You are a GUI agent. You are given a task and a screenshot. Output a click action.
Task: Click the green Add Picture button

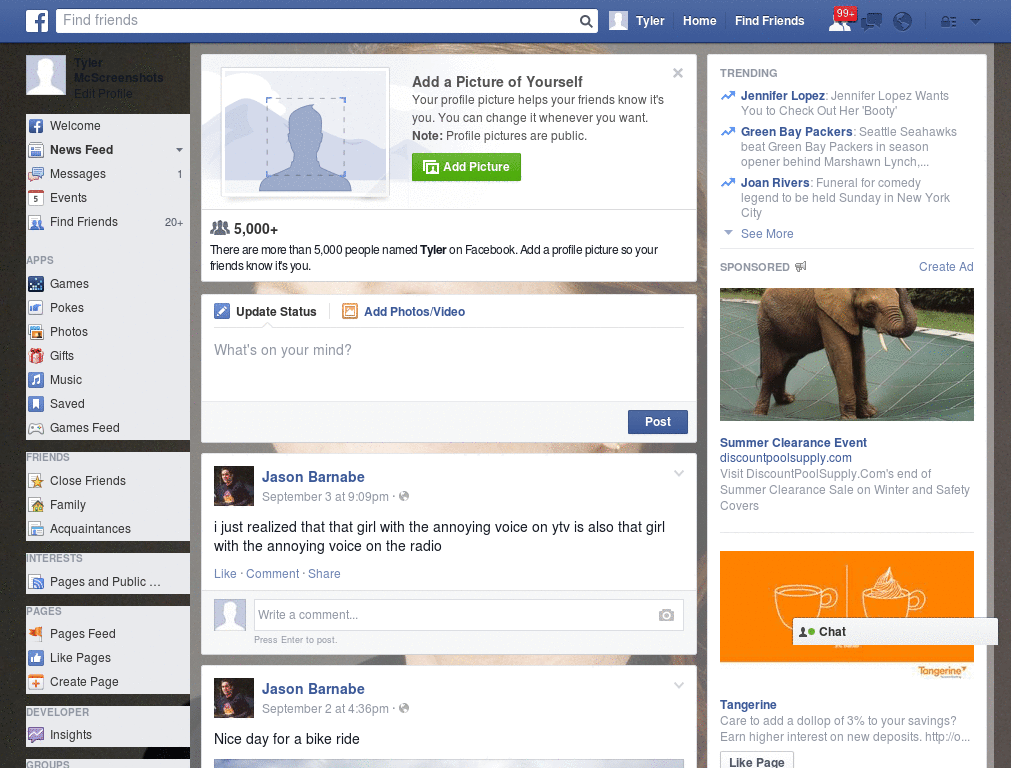point(466,167)
